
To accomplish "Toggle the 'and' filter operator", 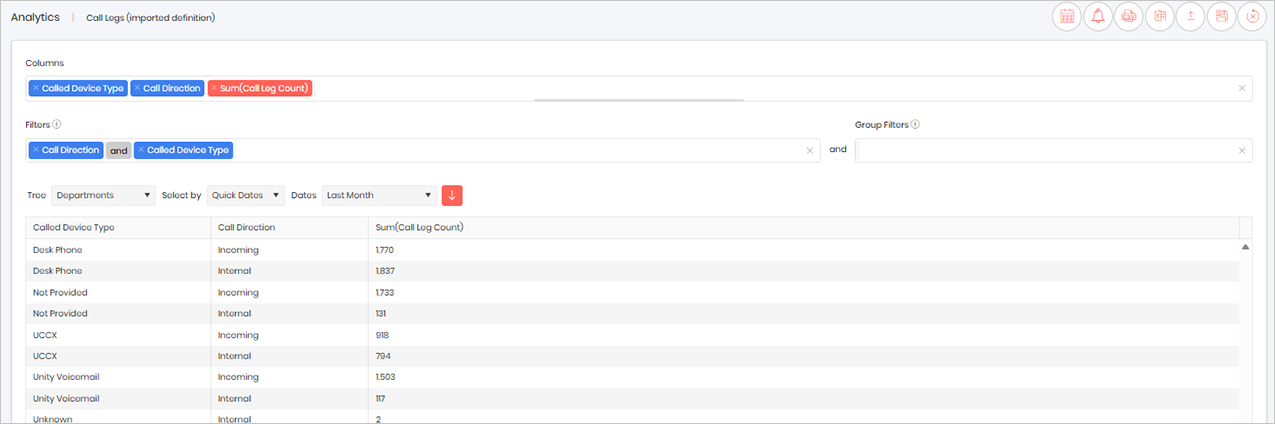I will (119, 150).
